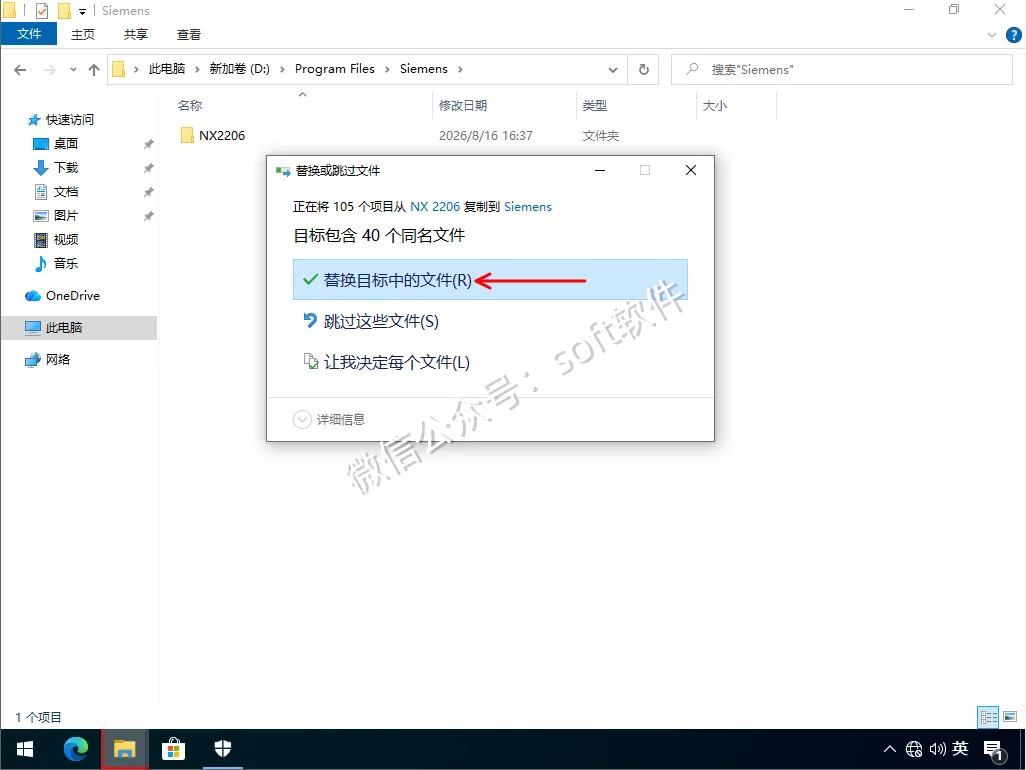Screen dimensions: 1026x770
Task: Minimize the replace or skip files dialog
Action: point(600,170)
